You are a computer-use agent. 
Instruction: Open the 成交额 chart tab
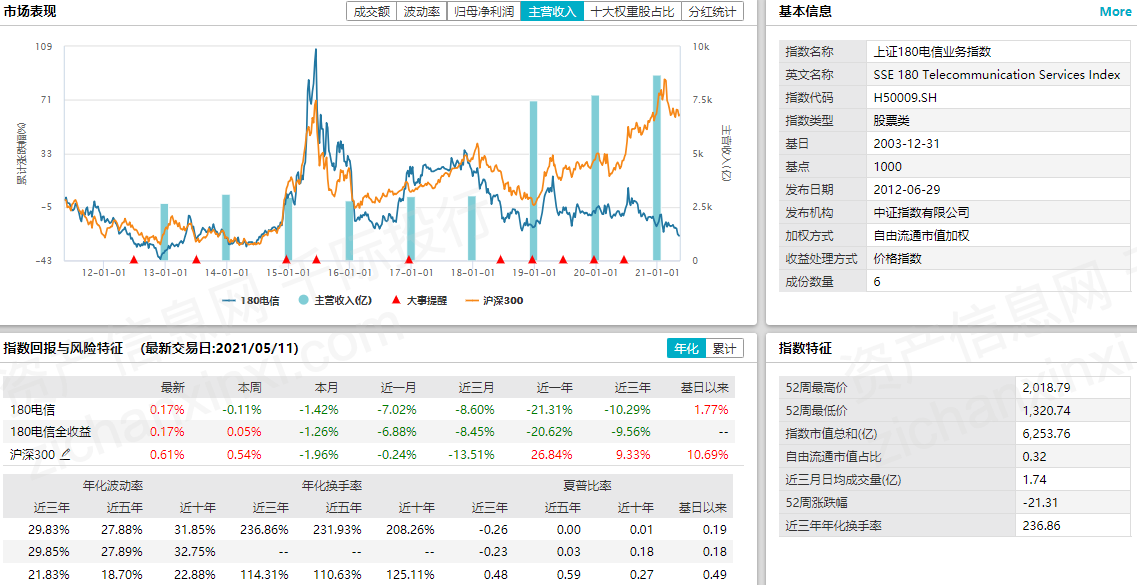point(371,12)
